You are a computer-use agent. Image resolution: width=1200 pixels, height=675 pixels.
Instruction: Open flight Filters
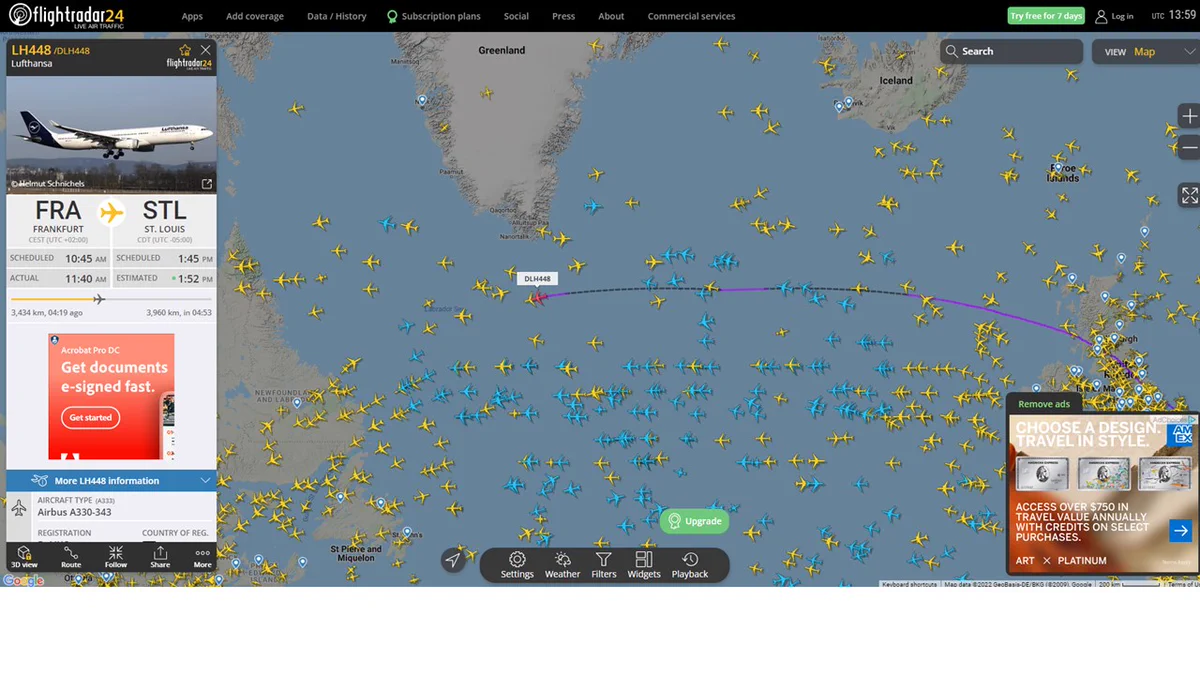click(x=604, y=565)
